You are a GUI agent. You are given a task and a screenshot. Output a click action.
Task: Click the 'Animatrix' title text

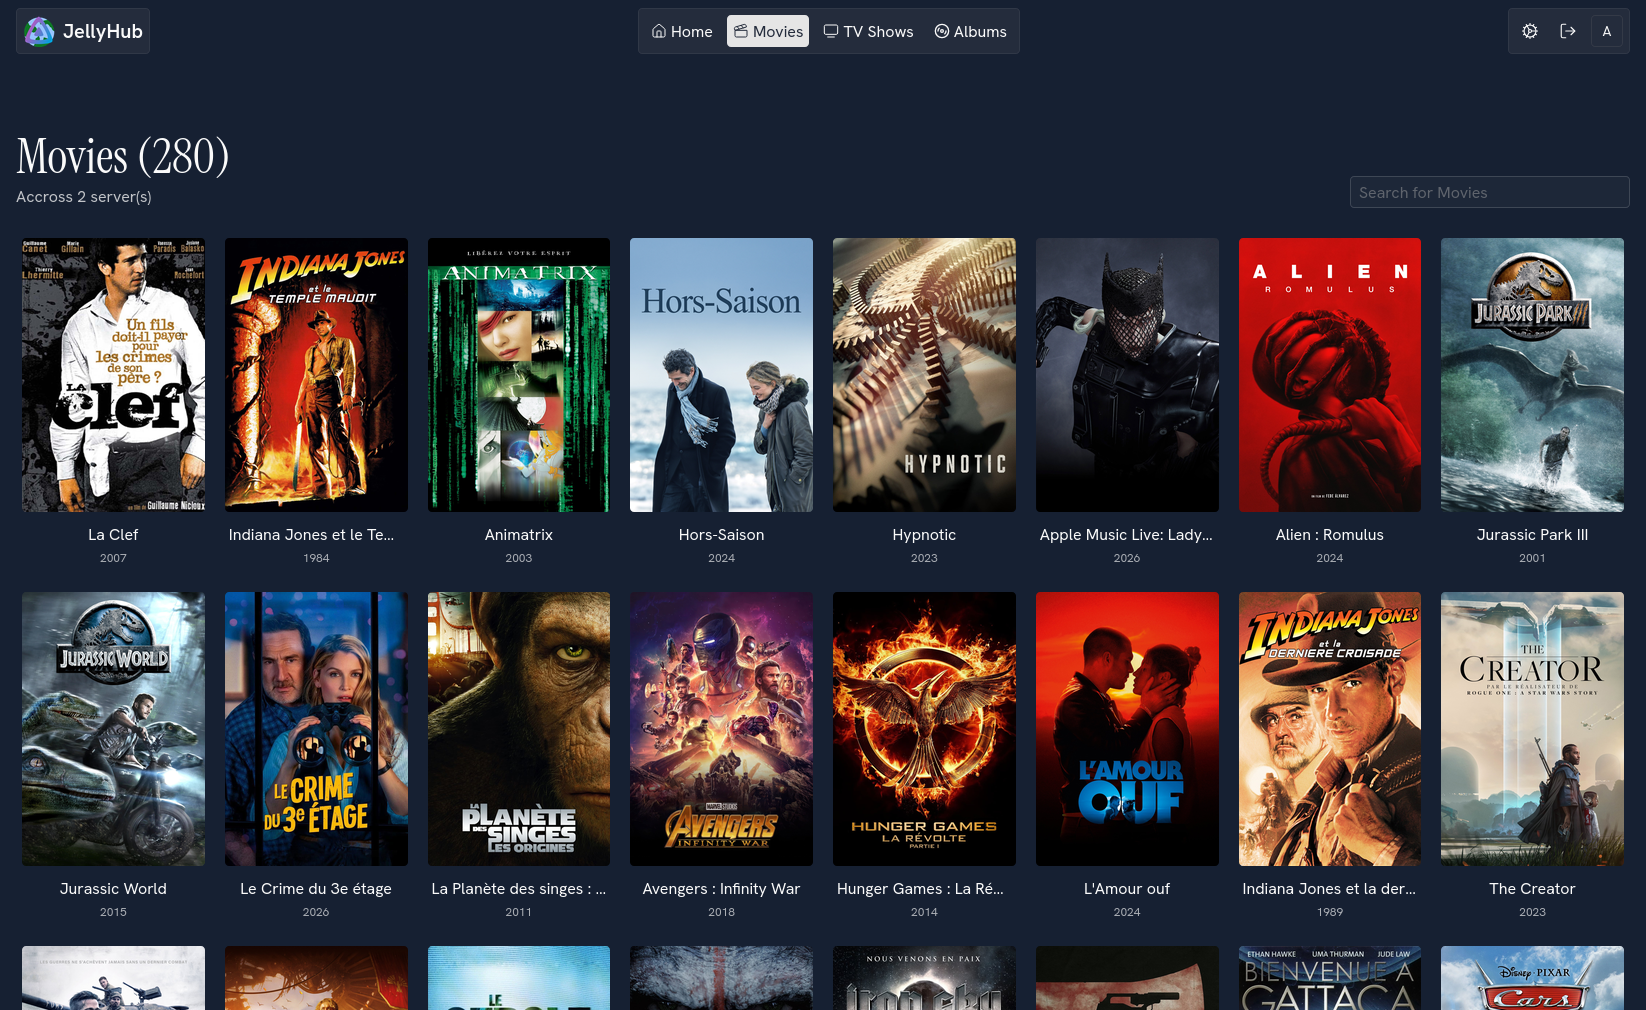(x=519, y=535)
